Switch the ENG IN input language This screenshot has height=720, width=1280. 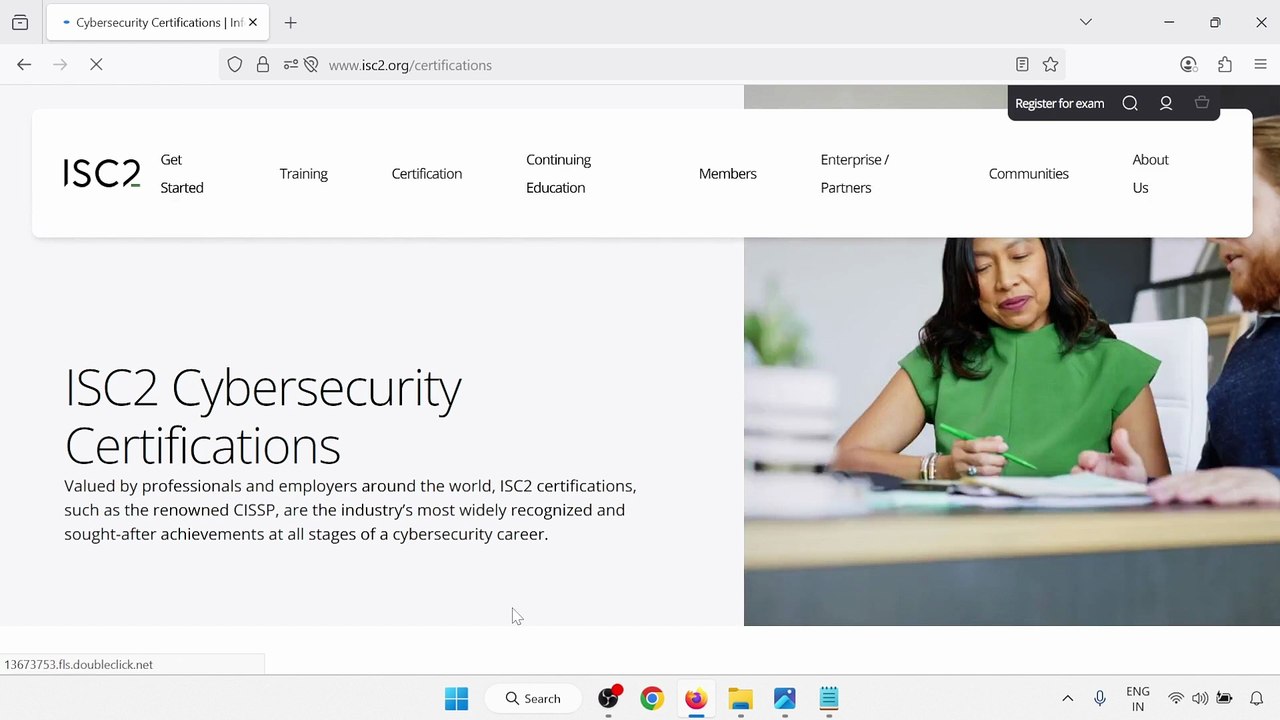pyautogui.click(x=1138, y=698)
